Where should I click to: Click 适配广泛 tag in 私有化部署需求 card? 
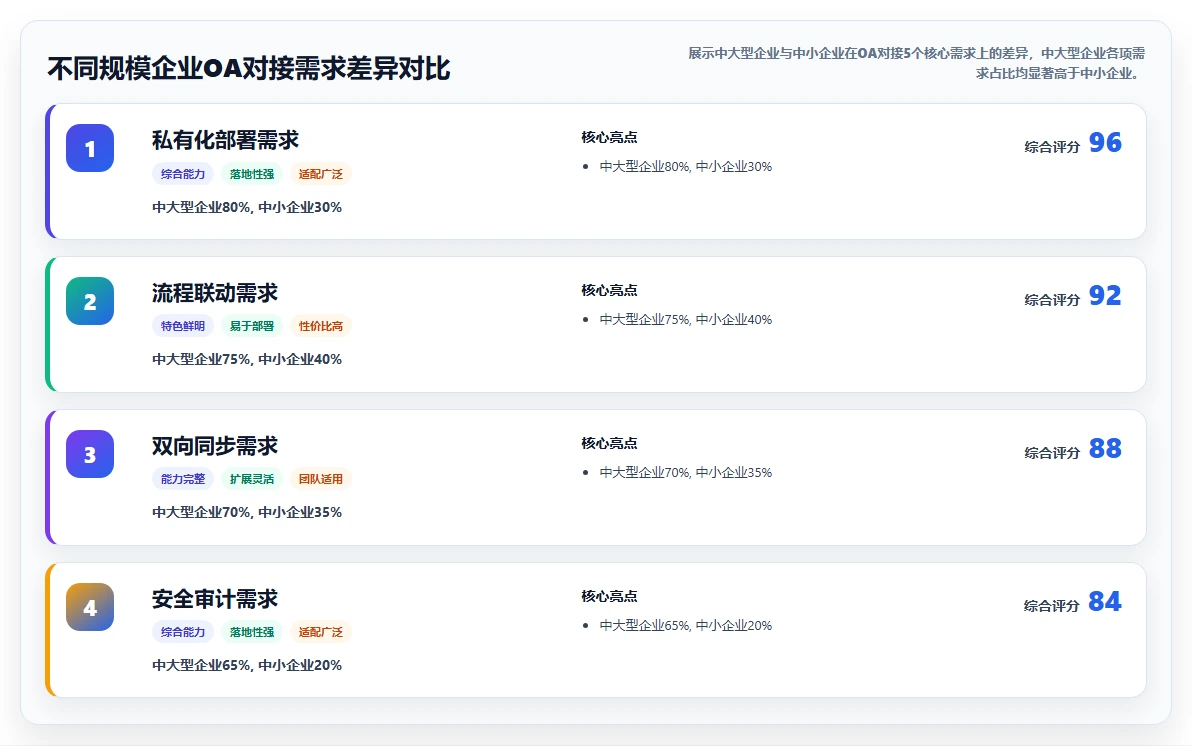click(x=320, y=174)
